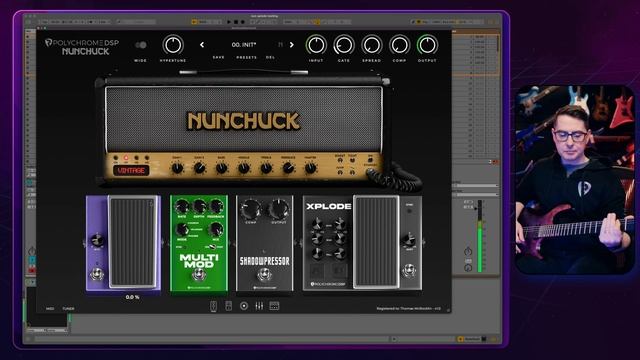The height and width of the screenshot is (360, 640).
Task: Click the Polychrome DSP Nunchuck logo
Action: (82, 47)
